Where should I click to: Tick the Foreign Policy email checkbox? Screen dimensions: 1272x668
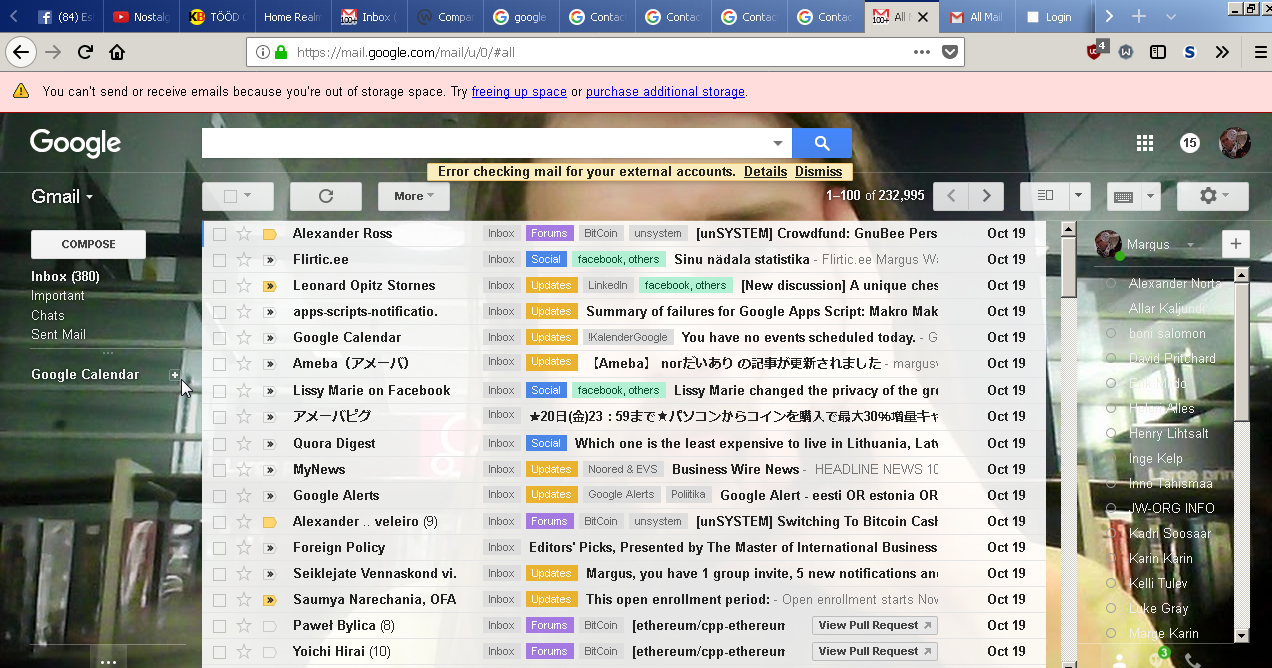pyautogui.click(x=219, y=548)
